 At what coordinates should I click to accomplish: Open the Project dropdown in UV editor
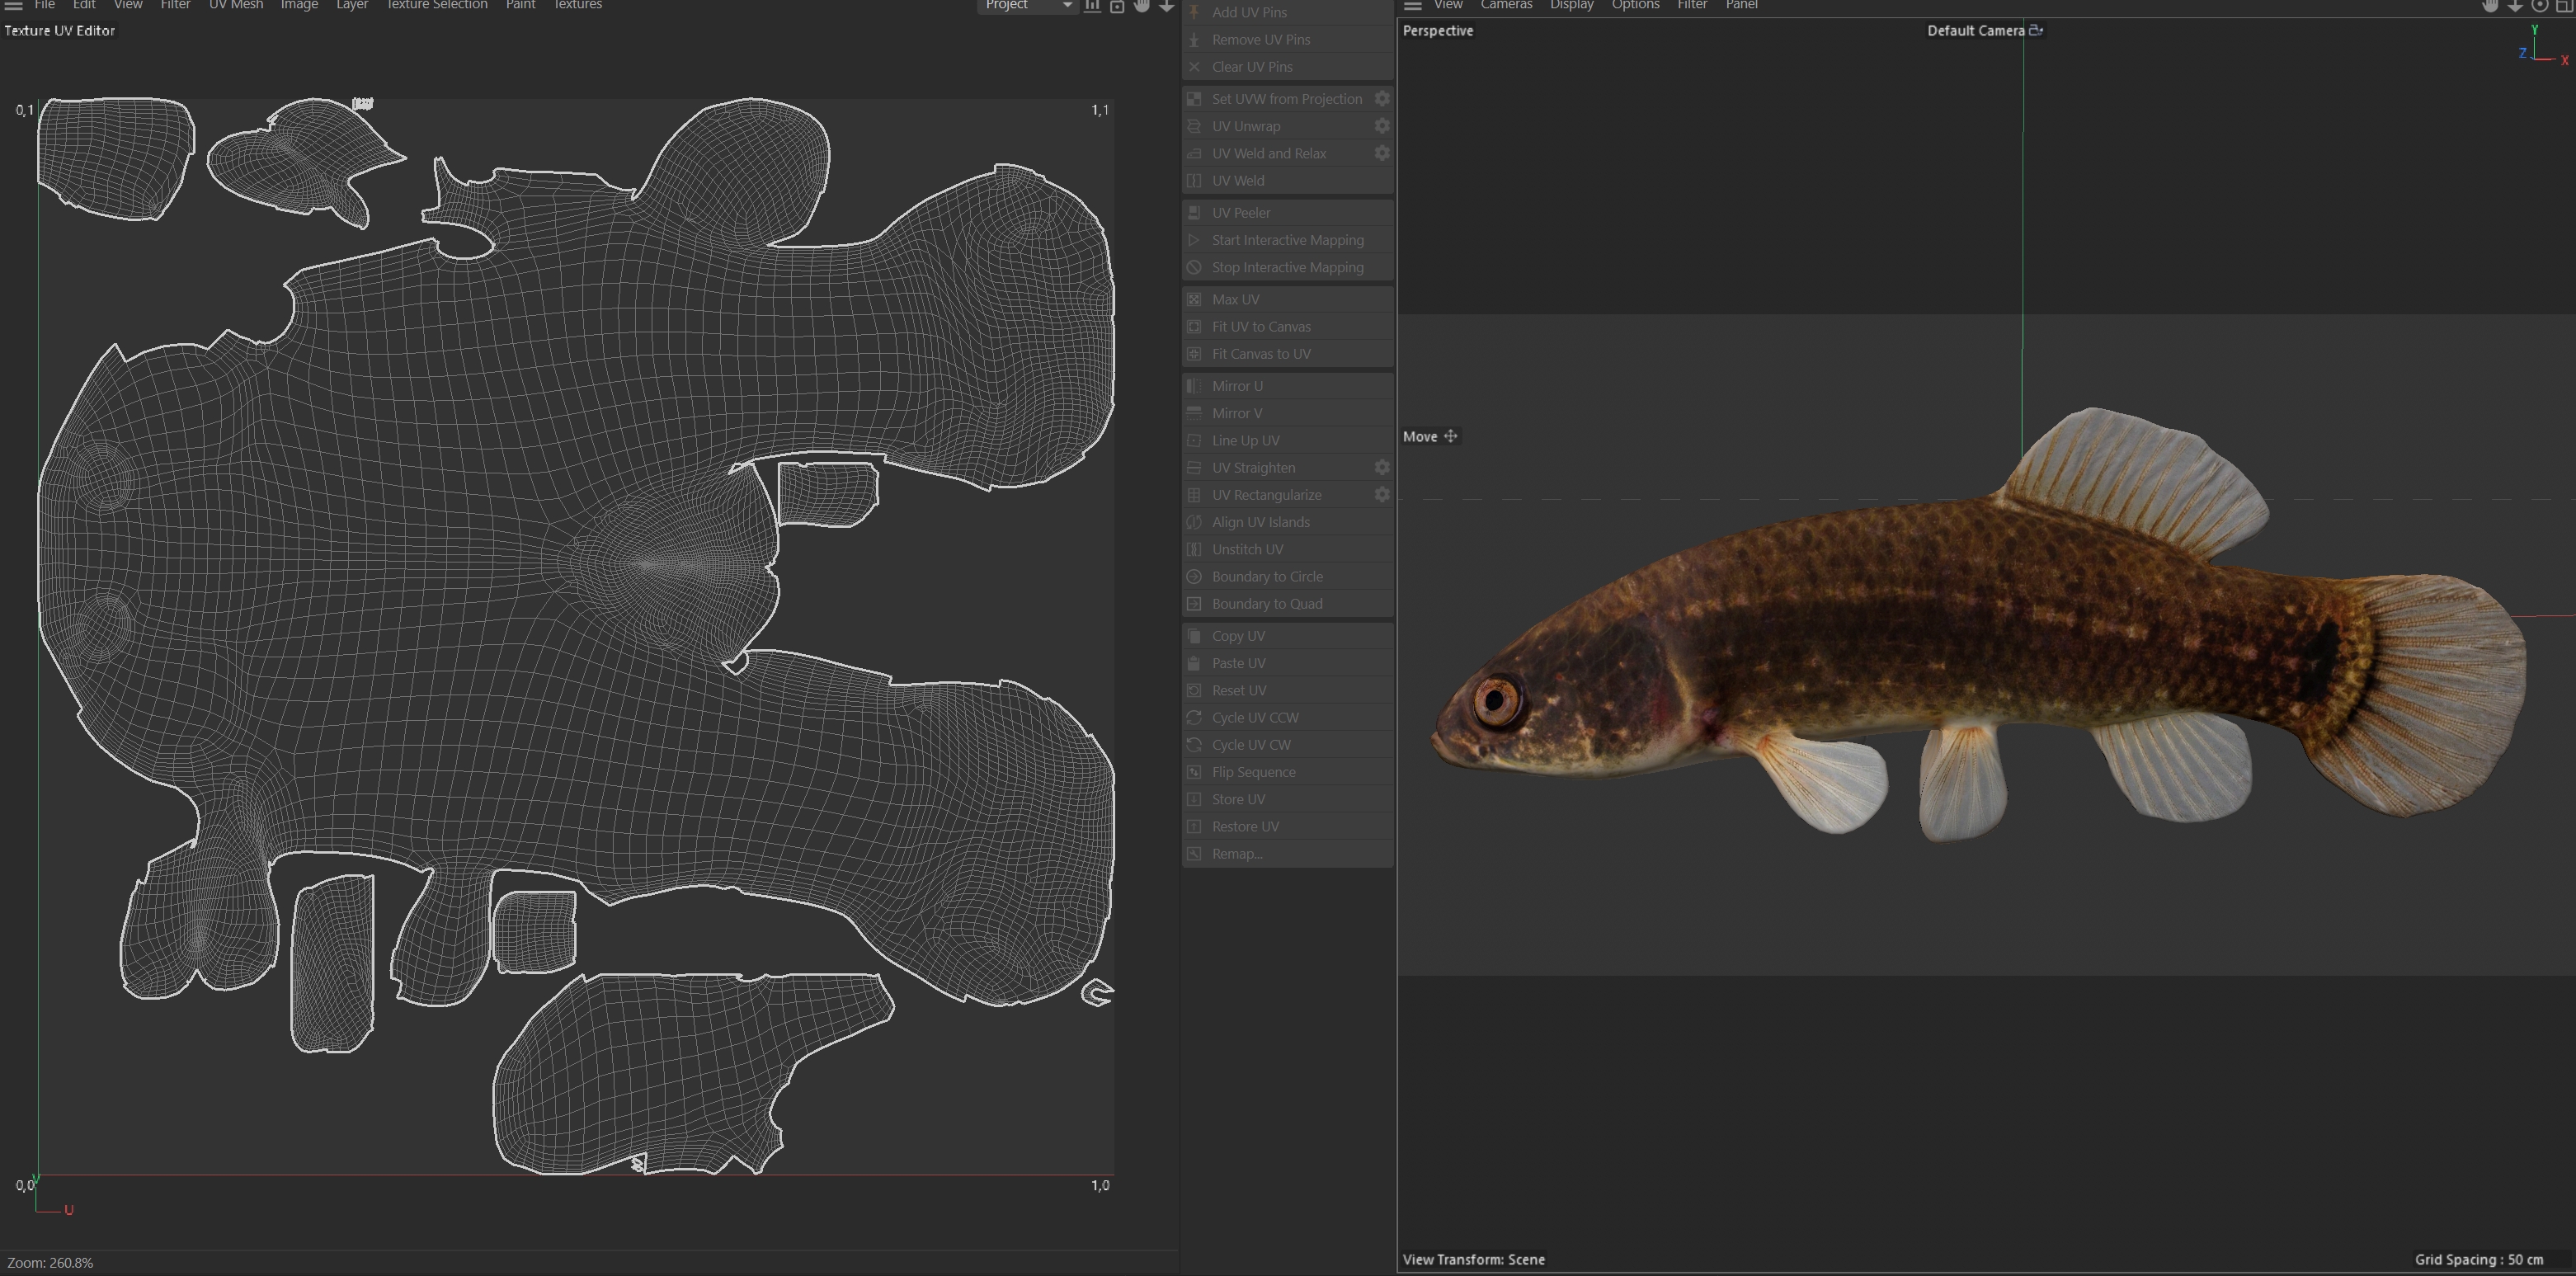point(1027,5)
